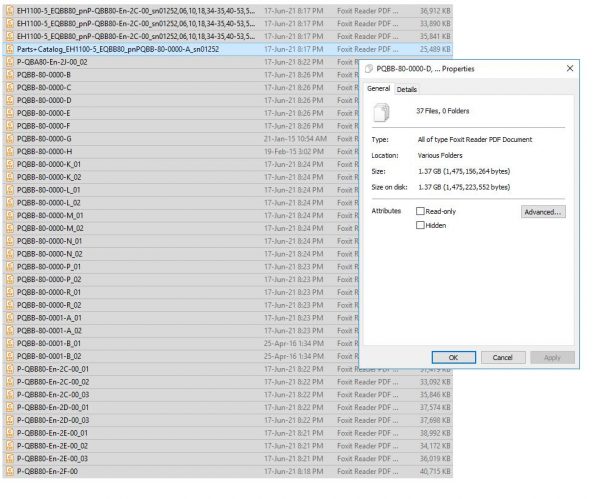Click the 38,992 KB size value
This screenshot has height=499, width=600.
click(x=435, y=433)
